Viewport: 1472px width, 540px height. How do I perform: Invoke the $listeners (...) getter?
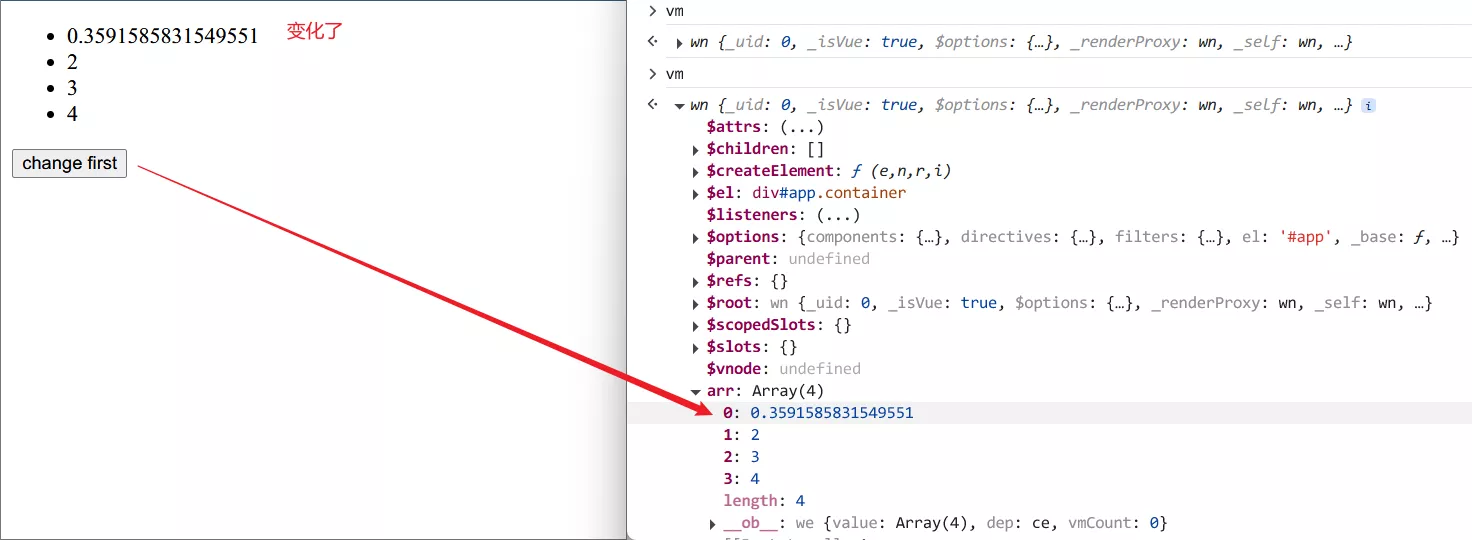pyautogui.click(x=838, y=215)
